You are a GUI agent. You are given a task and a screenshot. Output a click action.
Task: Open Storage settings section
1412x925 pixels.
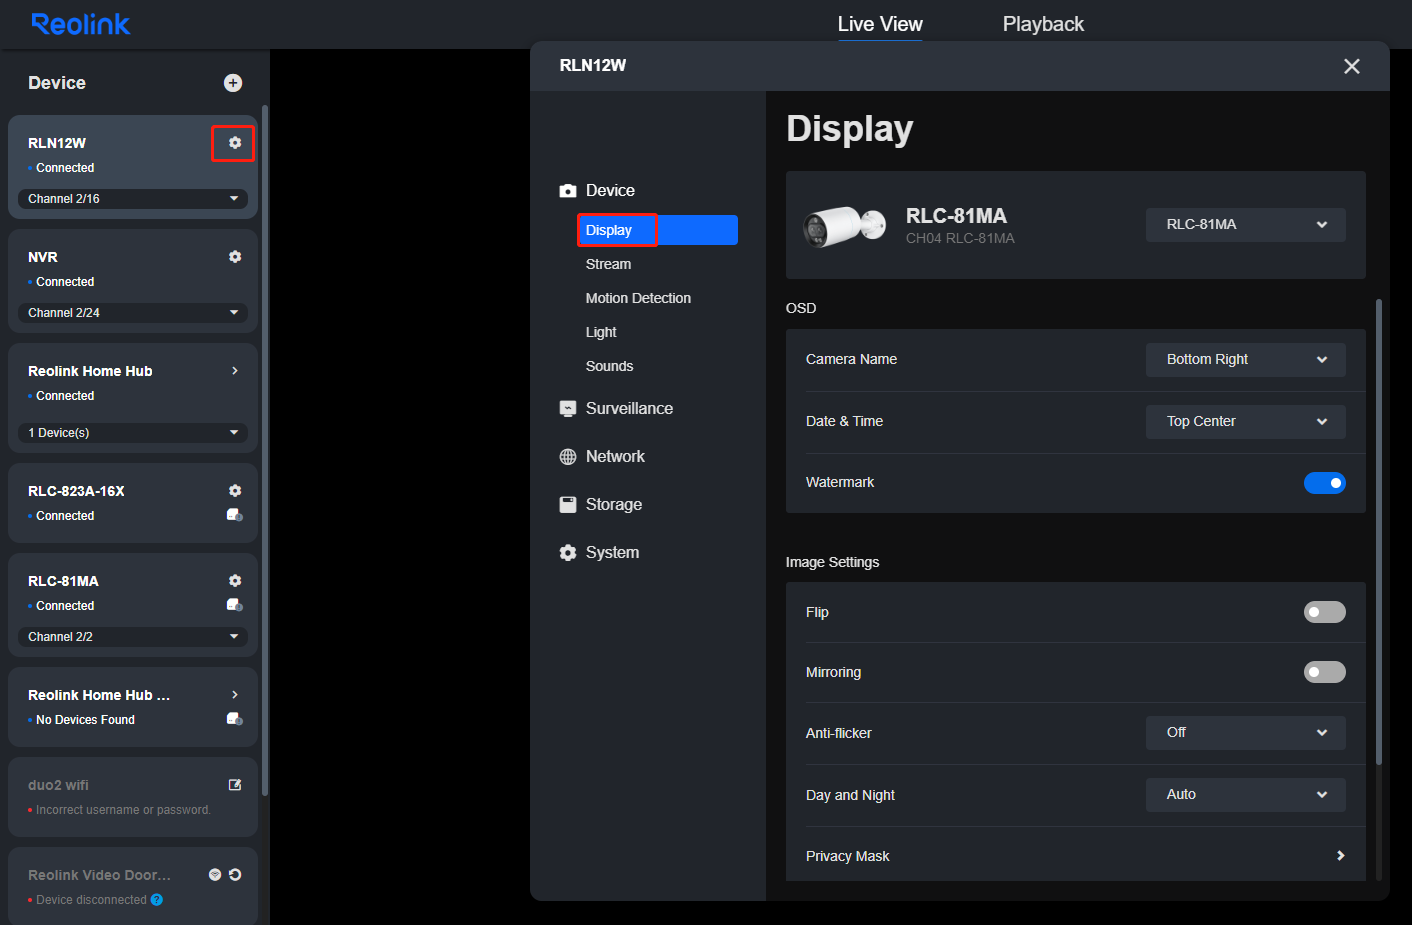[x=600, y=504]
